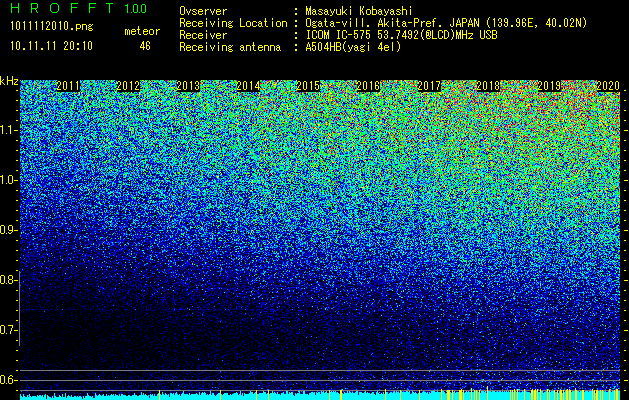Viewport: 629px width, 400px height.
Task: Click the 1.1 frequency axis label
Action: [x=8, y=130]
